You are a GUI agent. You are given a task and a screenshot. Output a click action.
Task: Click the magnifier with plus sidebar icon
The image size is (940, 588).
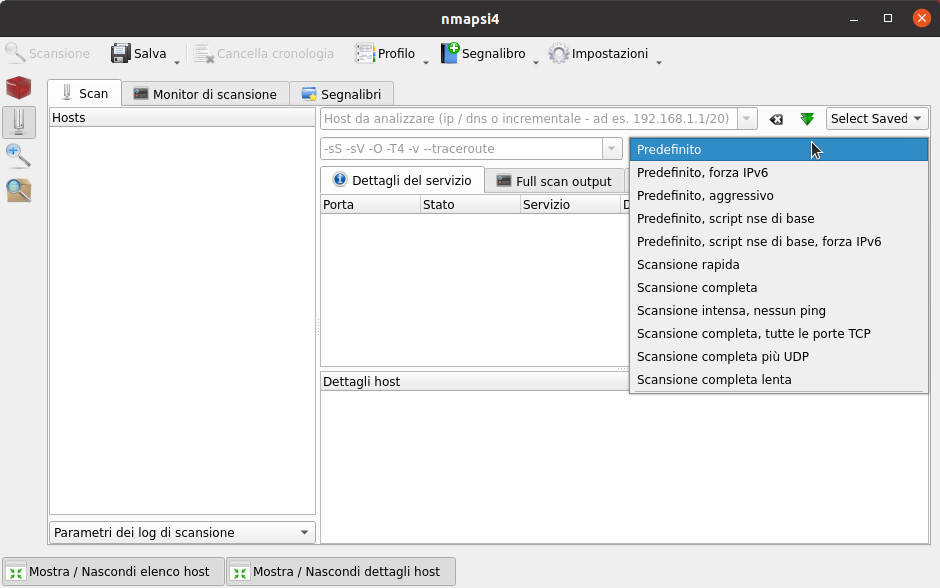point(19,156)
